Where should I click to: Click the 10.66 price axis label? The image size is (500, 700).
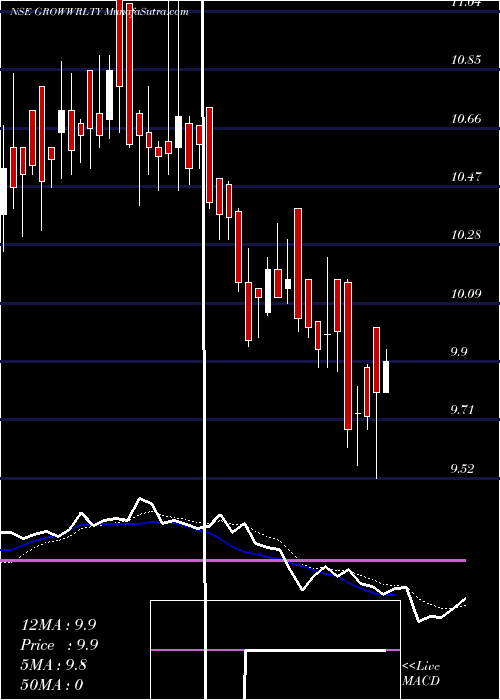point(466,119)
